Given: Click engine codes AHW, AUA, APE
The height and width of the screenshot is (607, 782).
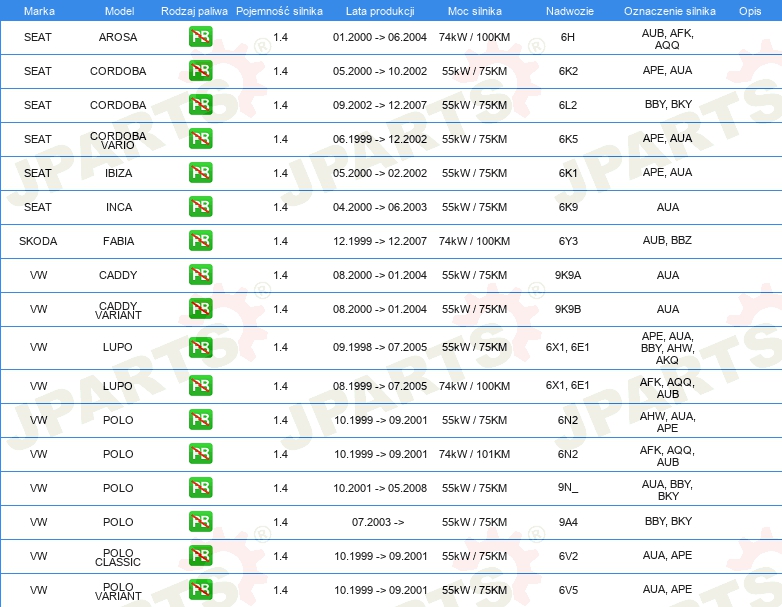Looking at the screenshot, I should (667, 422).
